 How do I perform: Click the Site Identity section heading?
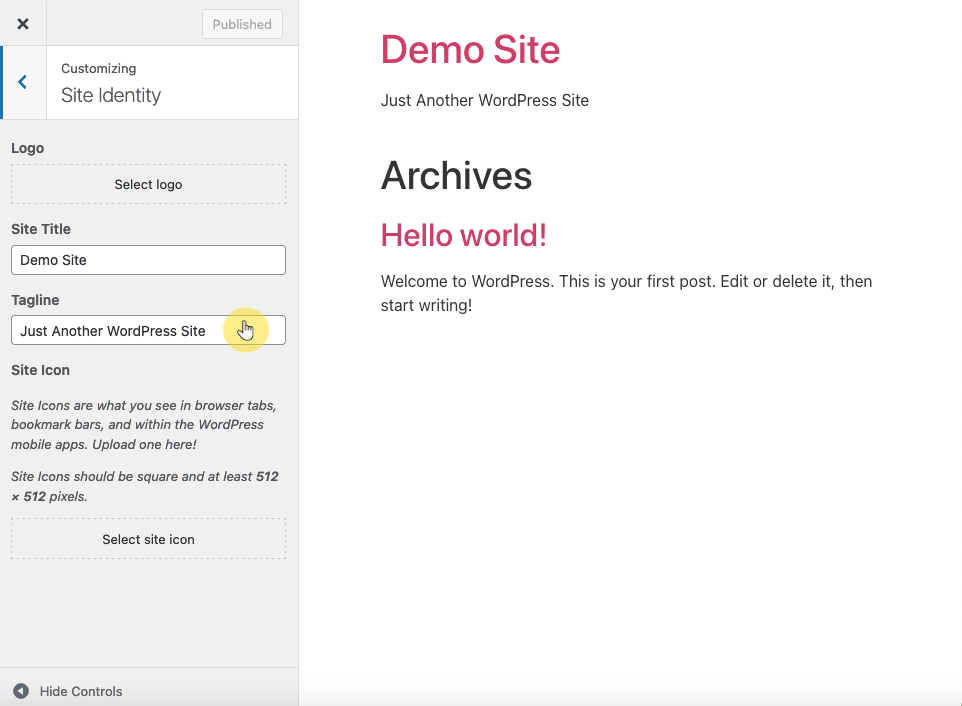point(111,95)
